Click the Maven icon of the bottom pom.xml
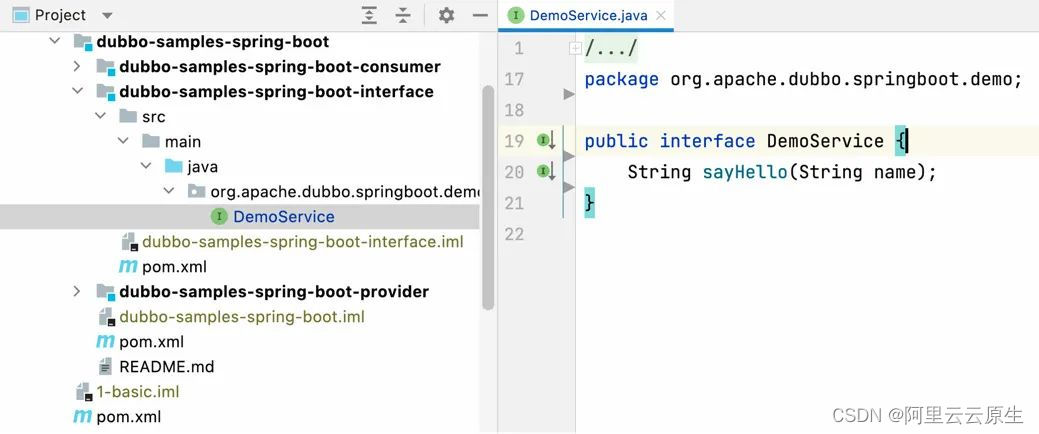 [83, 417]
